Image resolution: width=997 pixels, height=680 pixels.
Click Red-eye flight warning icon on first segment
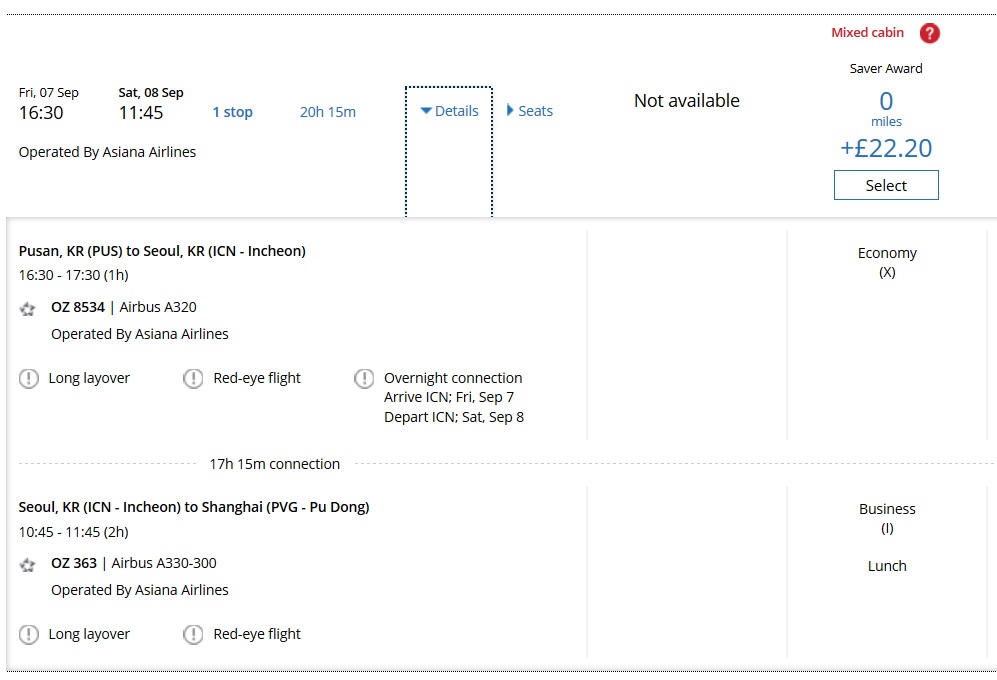193,379
